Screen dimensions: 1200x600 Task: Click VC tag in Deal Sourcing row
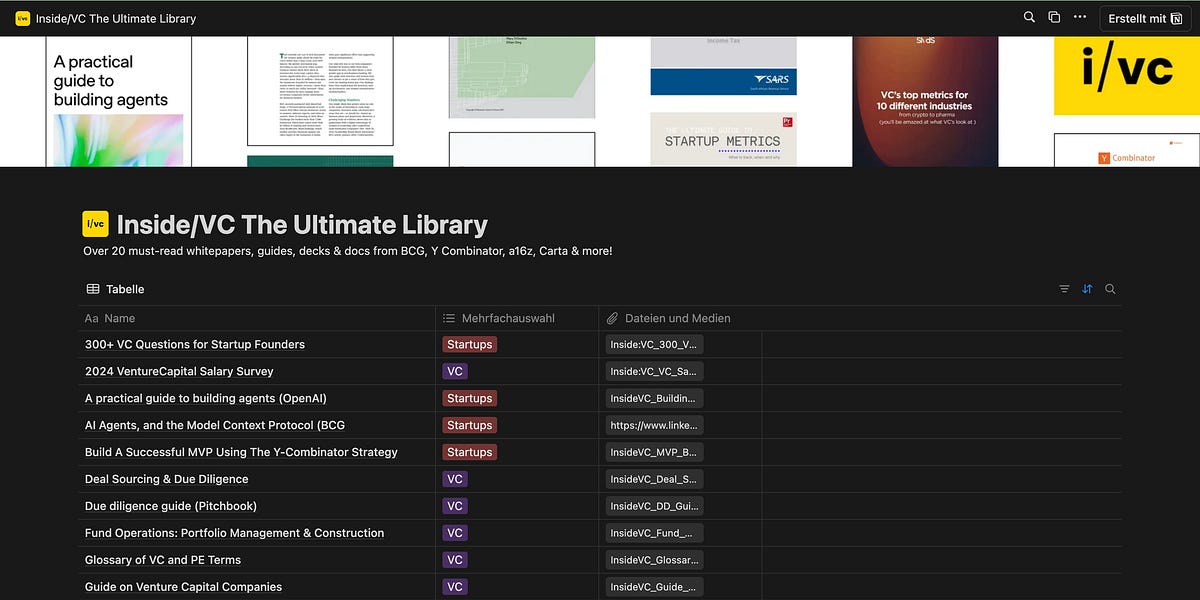tap(455, 479)
